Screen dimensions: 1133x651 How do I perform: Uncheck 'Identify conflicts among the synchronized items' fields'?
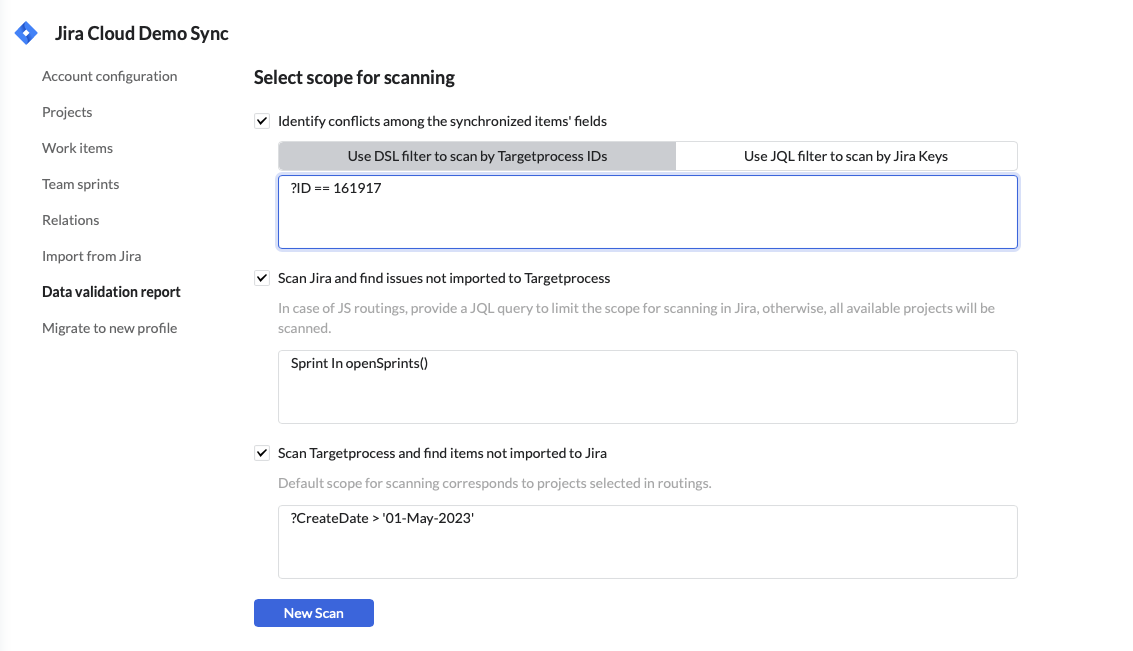pos(262,121)
